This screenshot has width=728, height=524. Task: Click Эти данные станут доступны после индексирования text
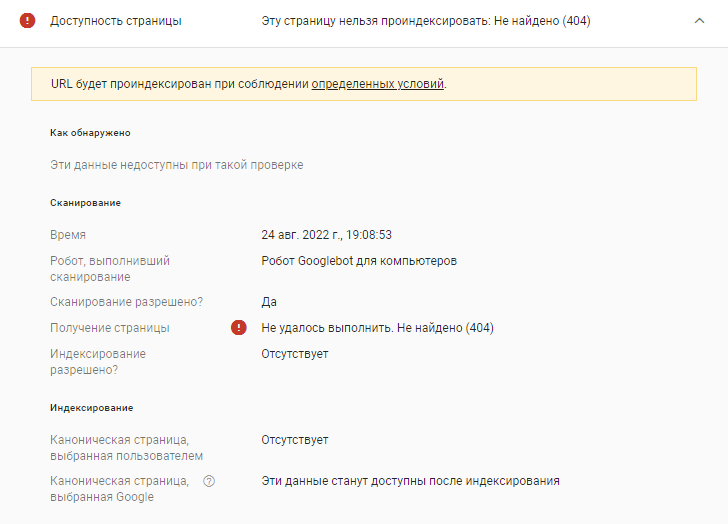pos(410,481)
